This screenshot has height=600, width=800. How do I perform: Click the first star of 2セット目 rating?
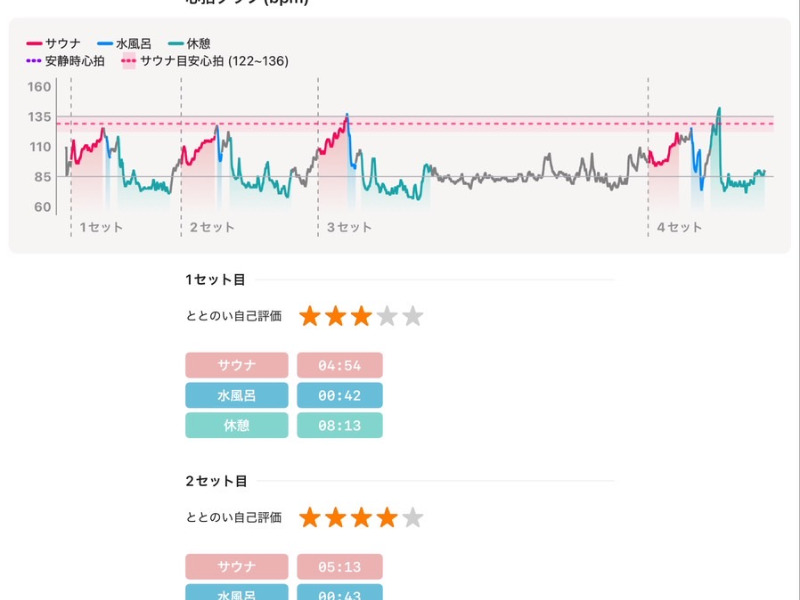pos(310,518)
